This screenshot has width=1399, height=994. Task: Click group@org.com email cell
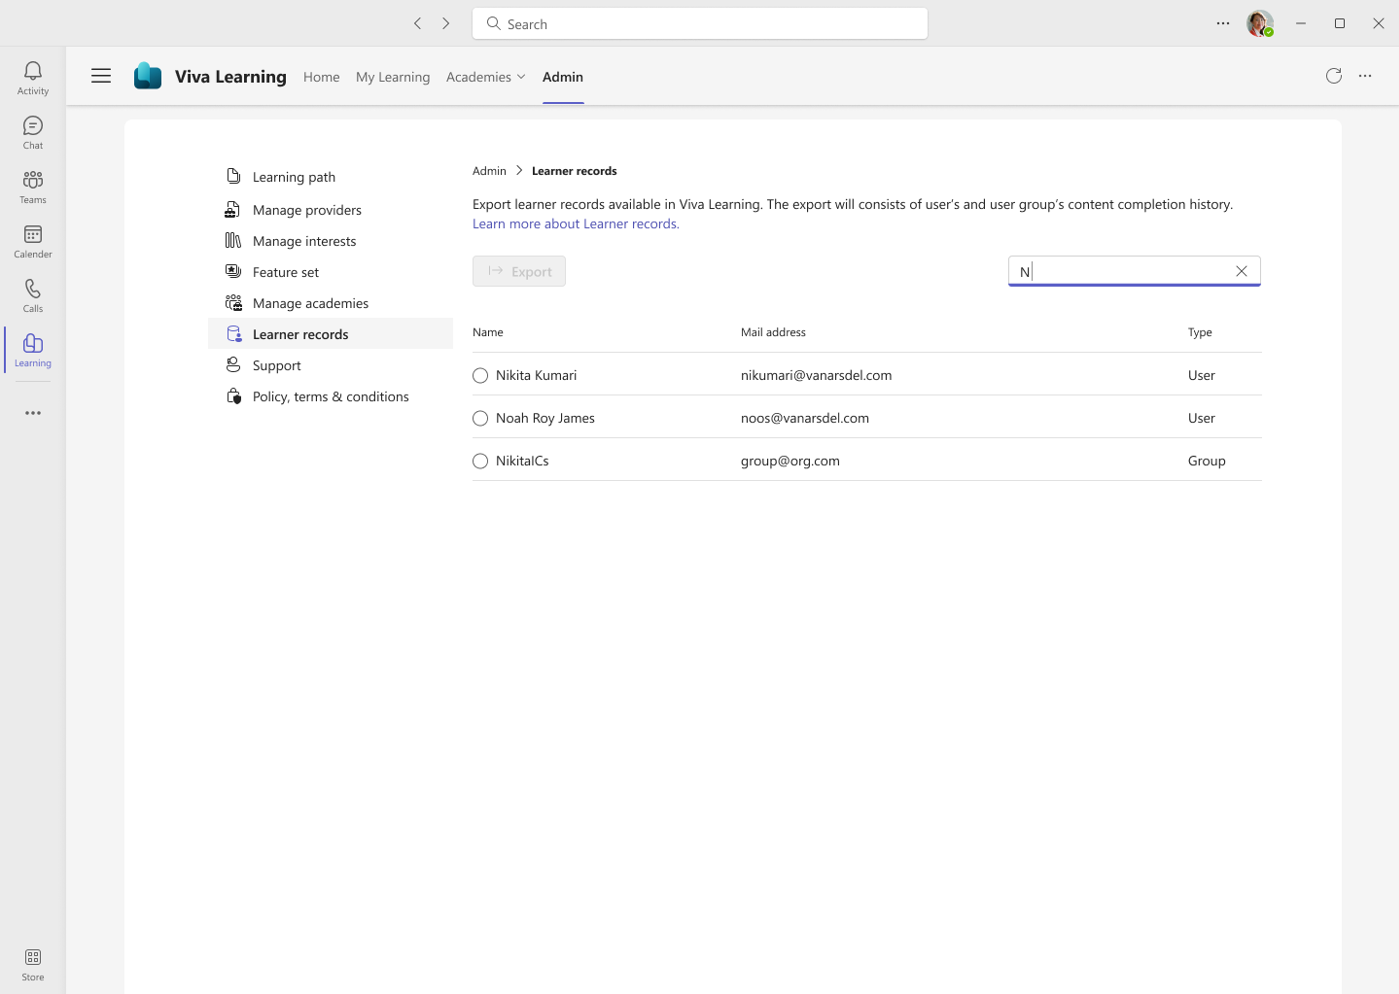point(790,461)
